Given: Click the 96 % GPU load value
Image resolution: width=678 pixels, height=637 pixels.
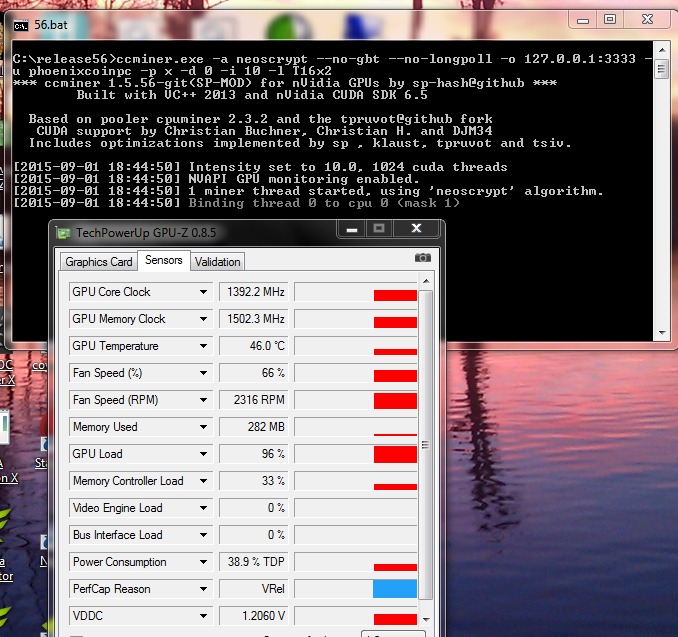Looking at the screenshot, I should [x=254, y=454].
